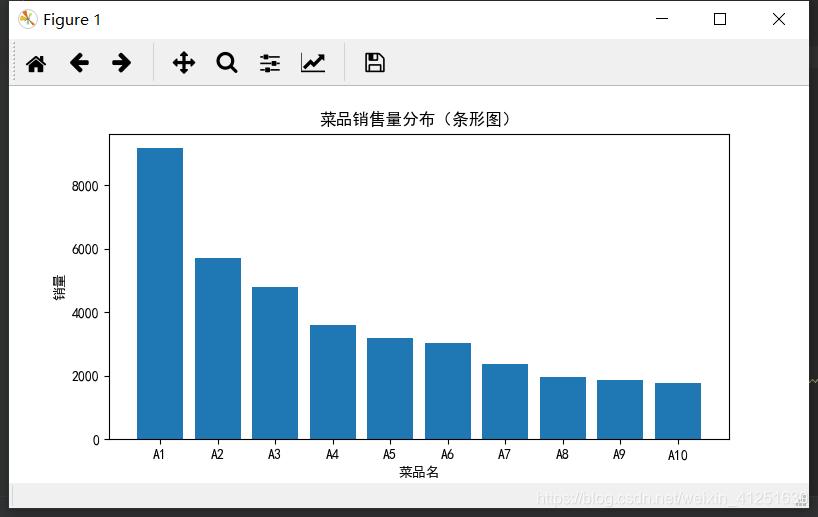
Task: Click the x-axis tick label A10
Action: 678,455
